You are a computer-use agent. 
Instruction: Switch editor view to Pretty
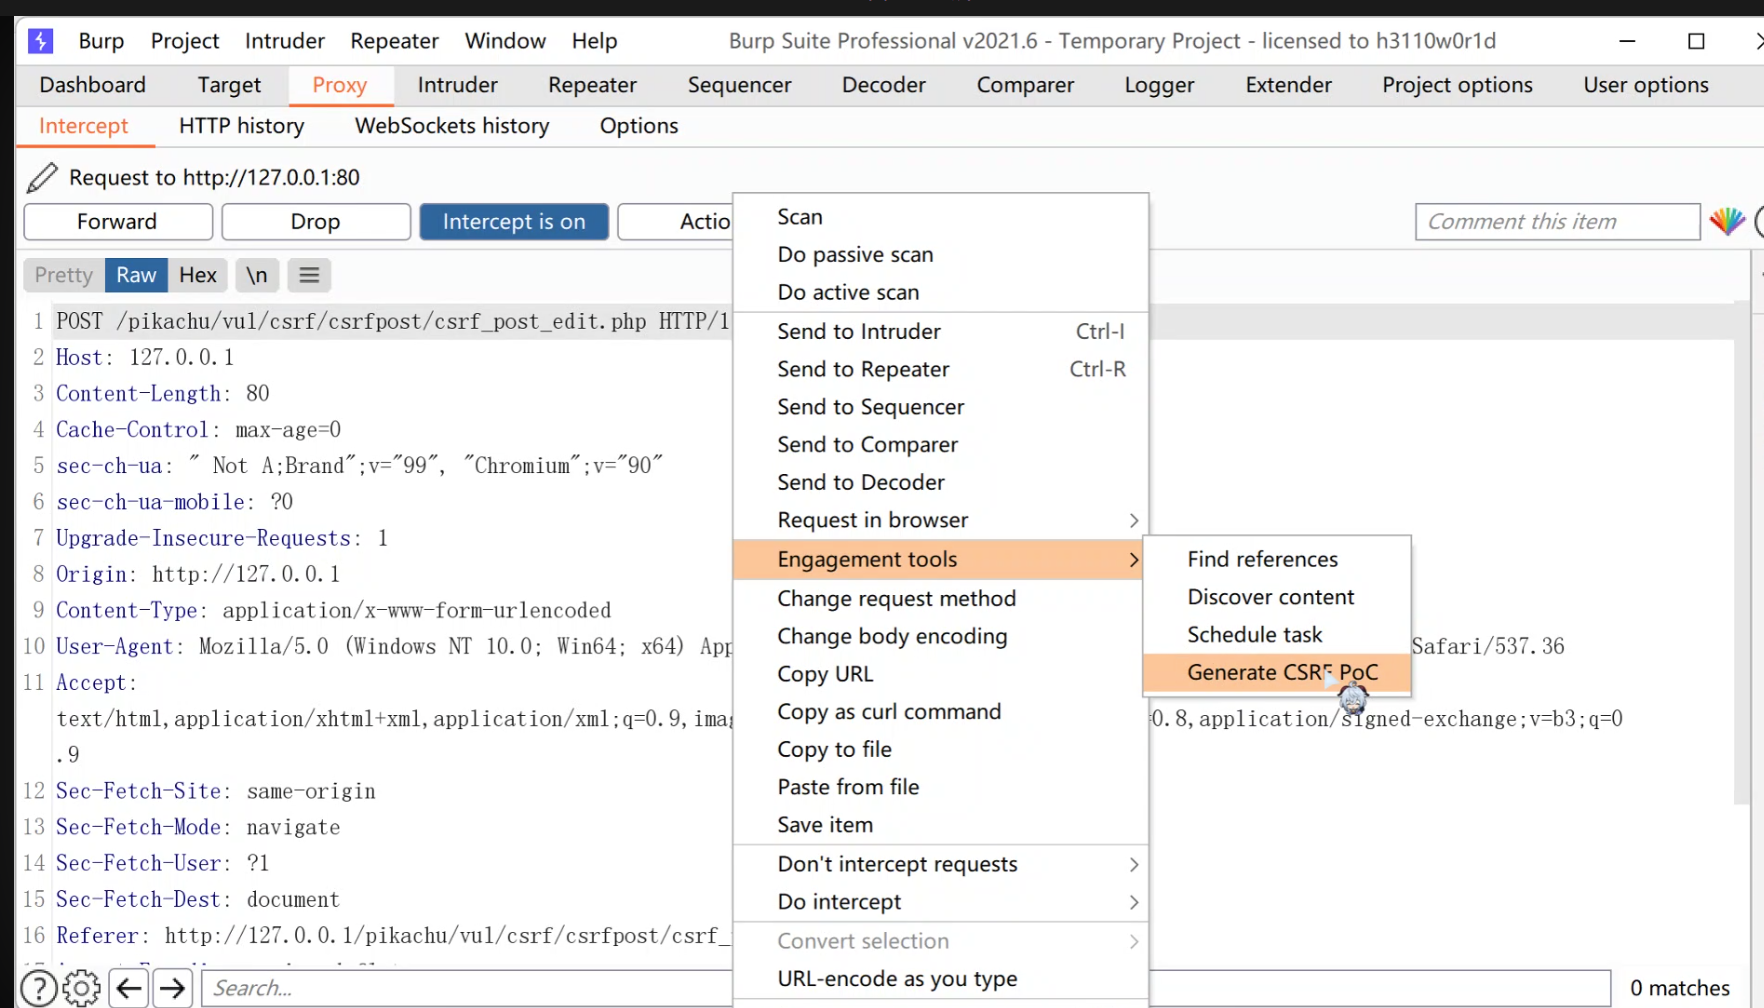pyautogui.click(x=64, y=275)
